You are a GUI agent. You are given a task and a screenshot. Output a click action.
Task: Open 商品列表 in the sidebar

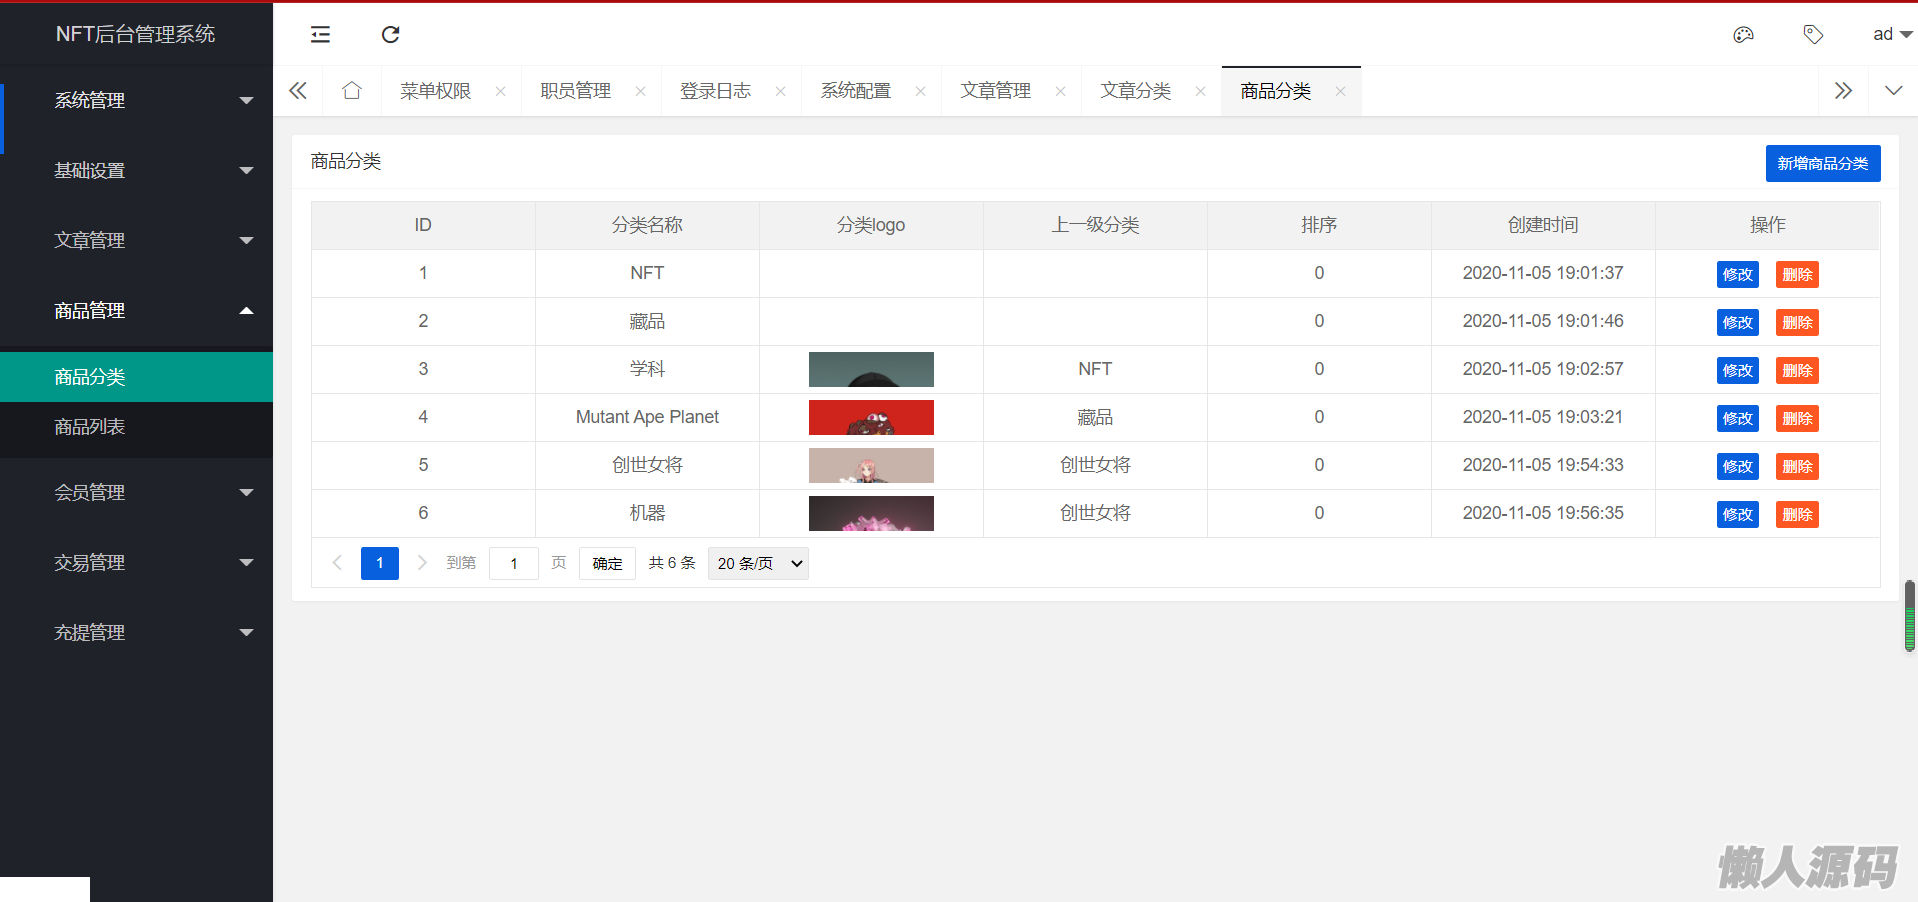90,427
